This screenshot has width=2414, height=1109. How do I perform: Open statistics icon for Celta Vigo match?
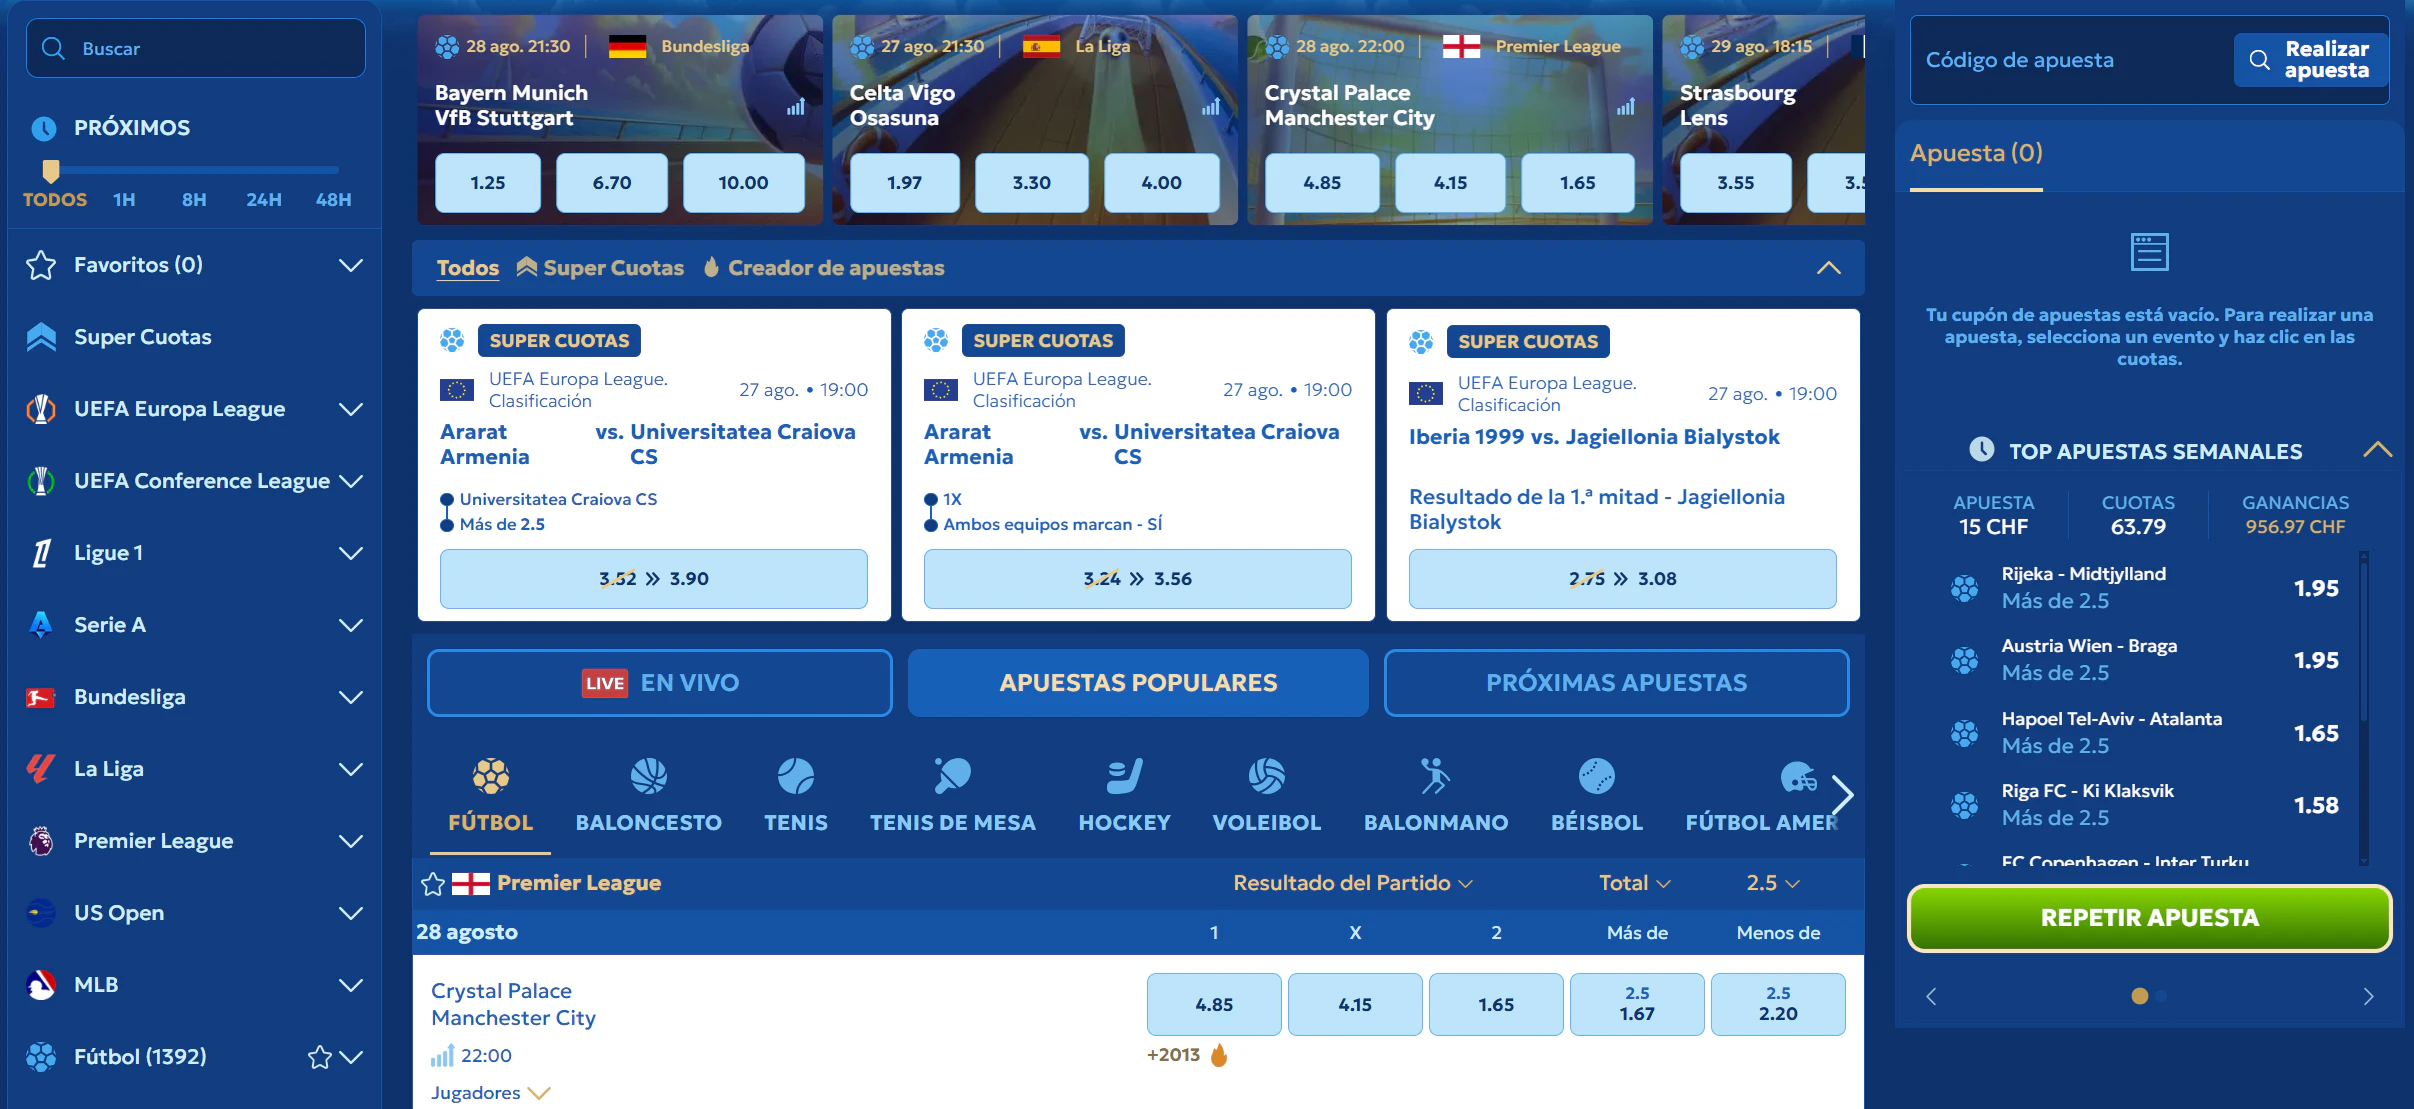point(1211,106)
